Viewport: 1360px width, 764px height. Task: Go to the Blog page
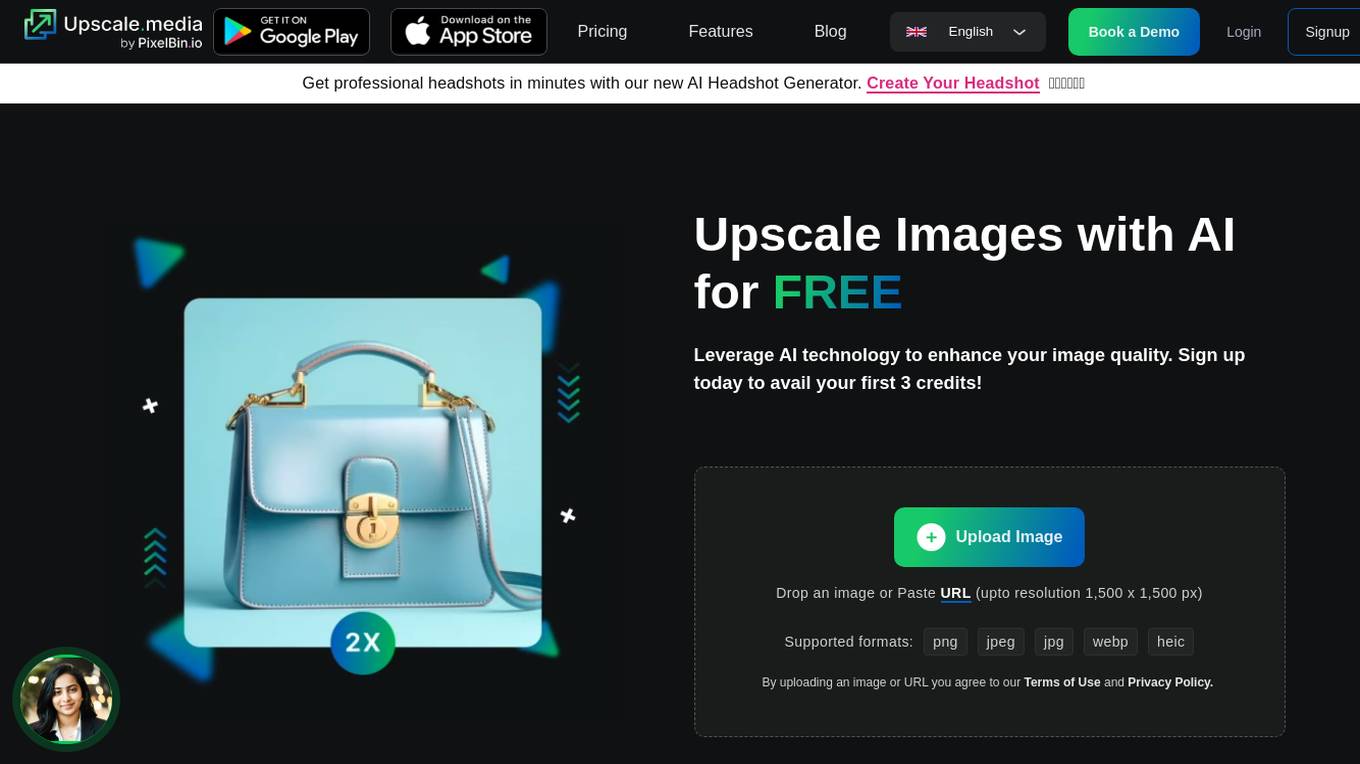pyautogui.click(x=830, y=32)
